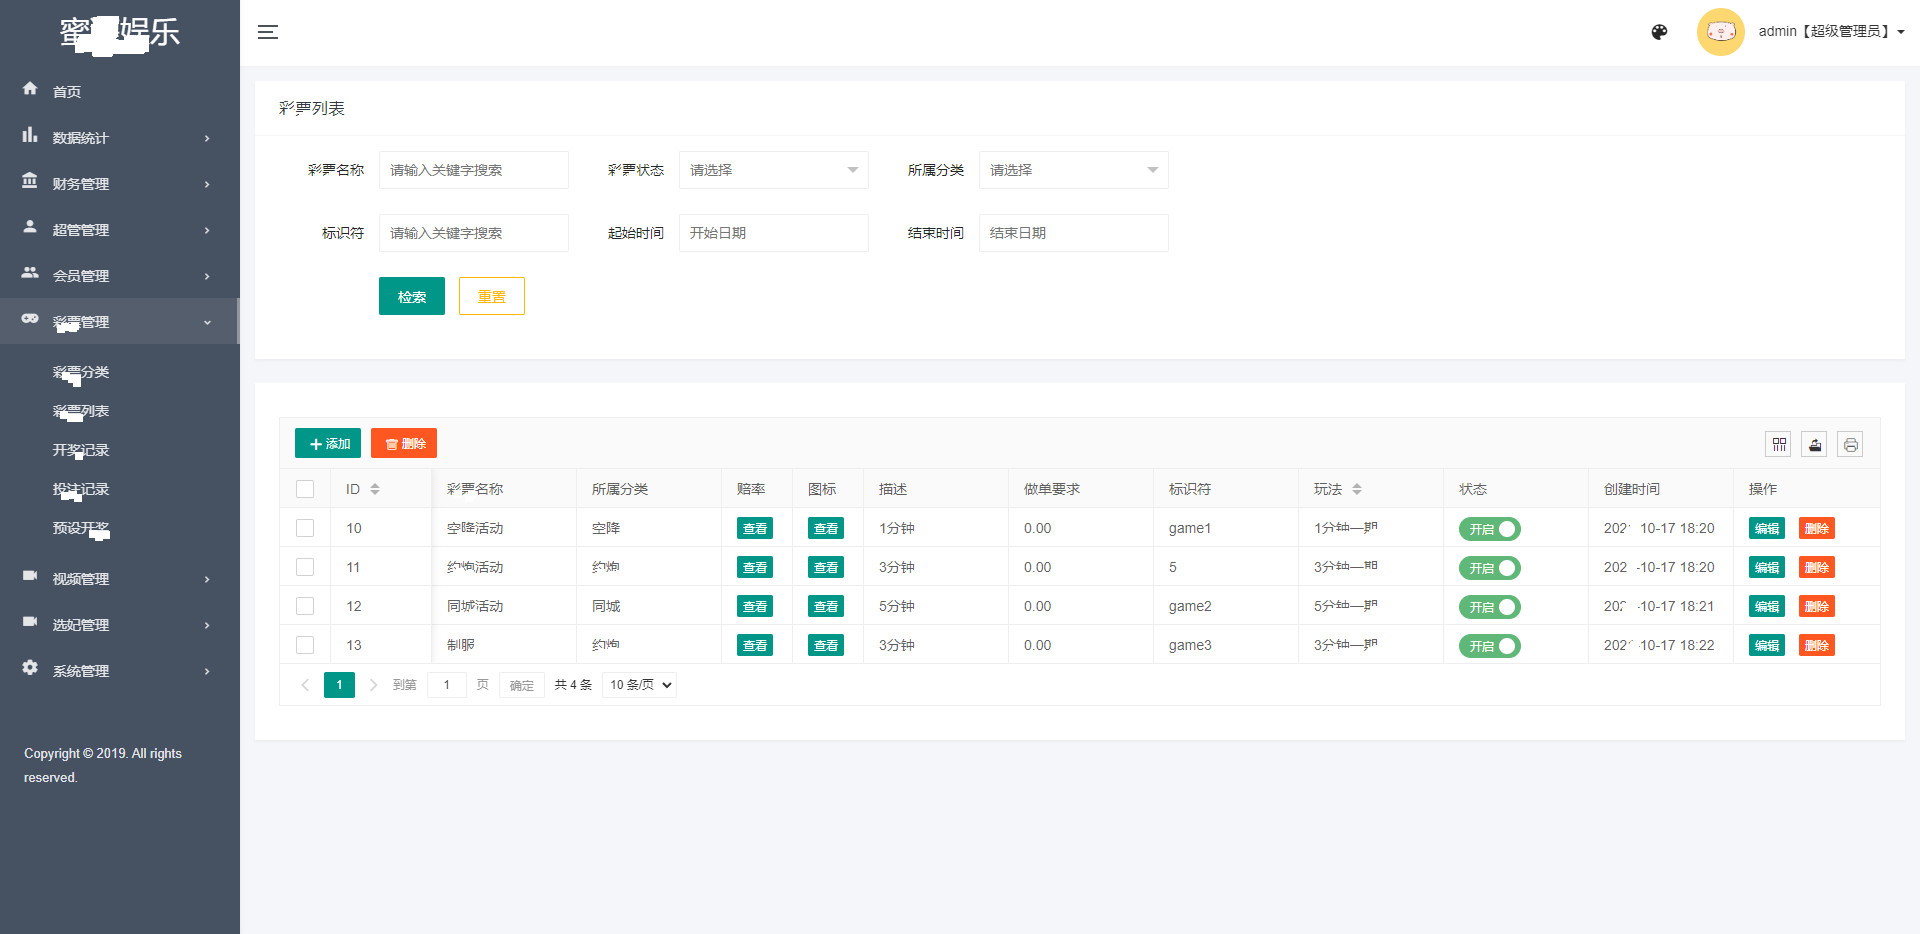Viewport: 1920px width, 934px height.
Task: Tick the checkbox for row ID 13
Action: pyautogui.click(x=305, y=645)
